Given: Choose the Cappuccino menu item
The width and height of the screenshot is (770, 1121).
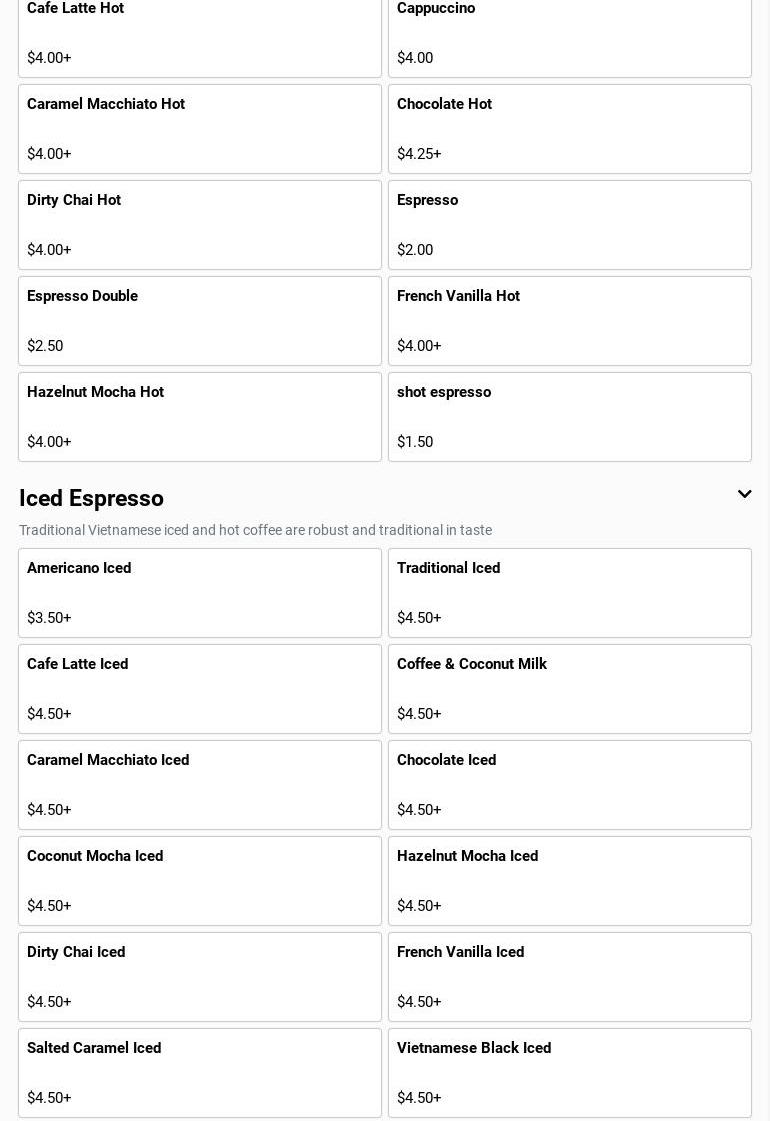Looking at the screenshot, I should coord(569,34).
